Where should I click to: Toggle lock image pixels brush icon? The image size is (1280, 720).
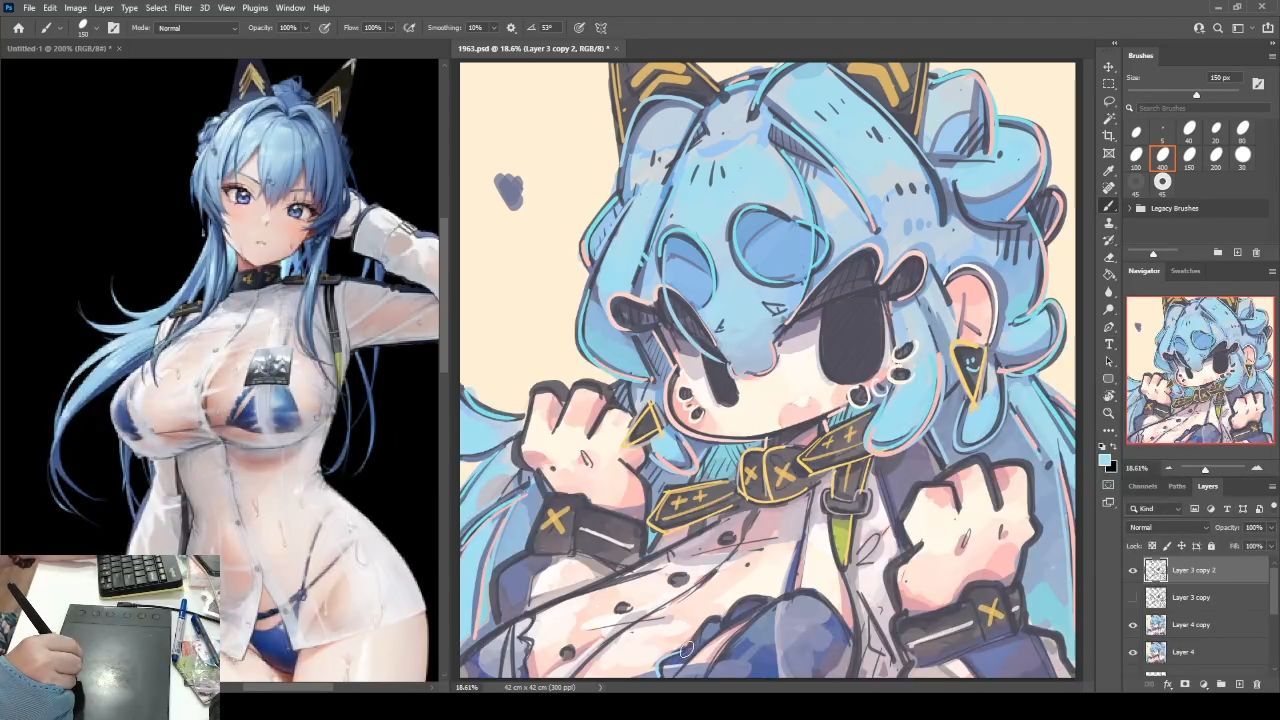(x=1167, y=546)
